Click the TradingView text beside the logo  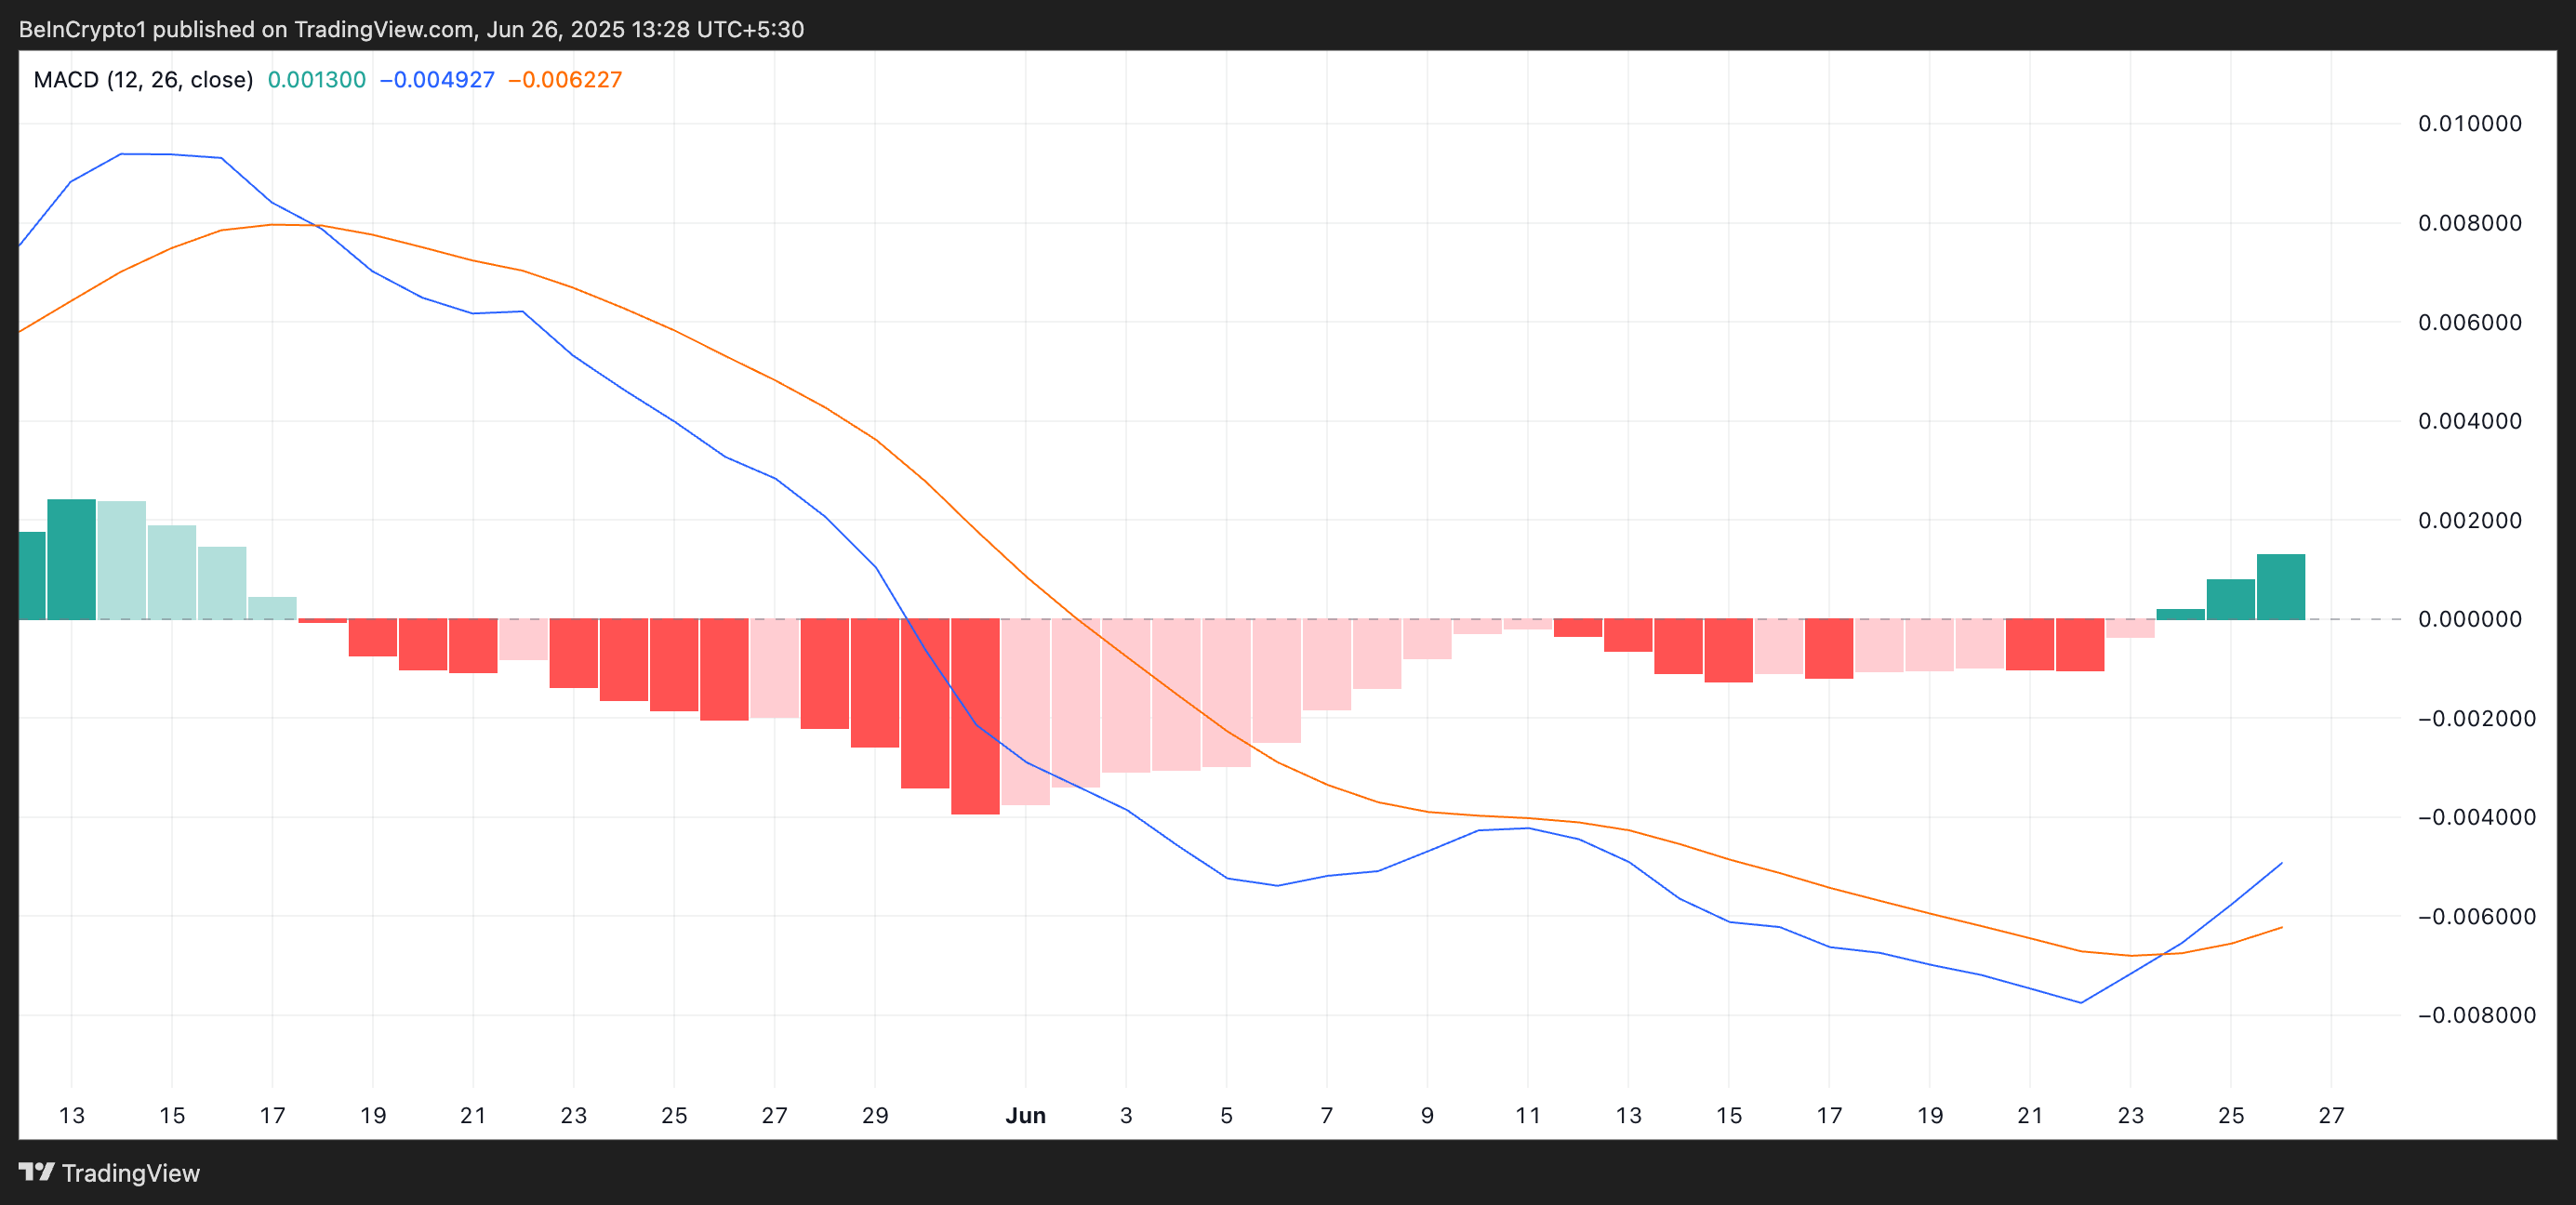tap(131, 1173)
